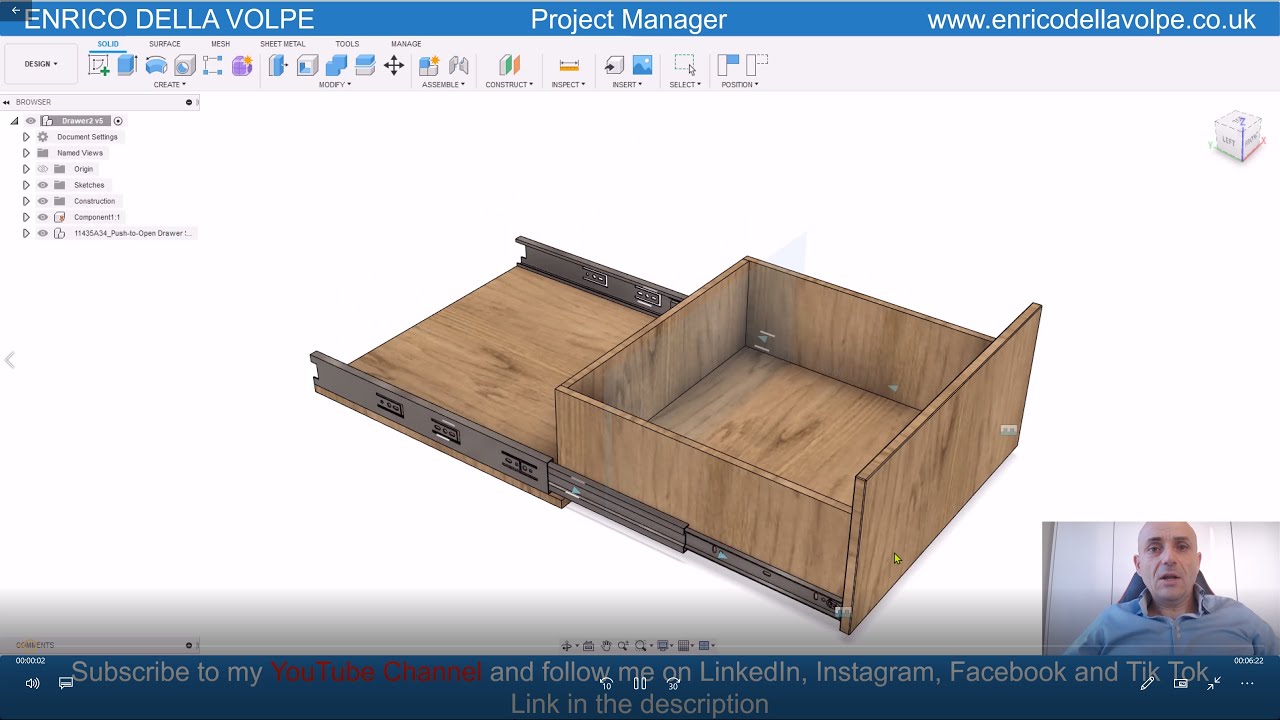Select the Press Pull tool
The width and height of the screenshot is (1280, 720).
tap(278, 66)
